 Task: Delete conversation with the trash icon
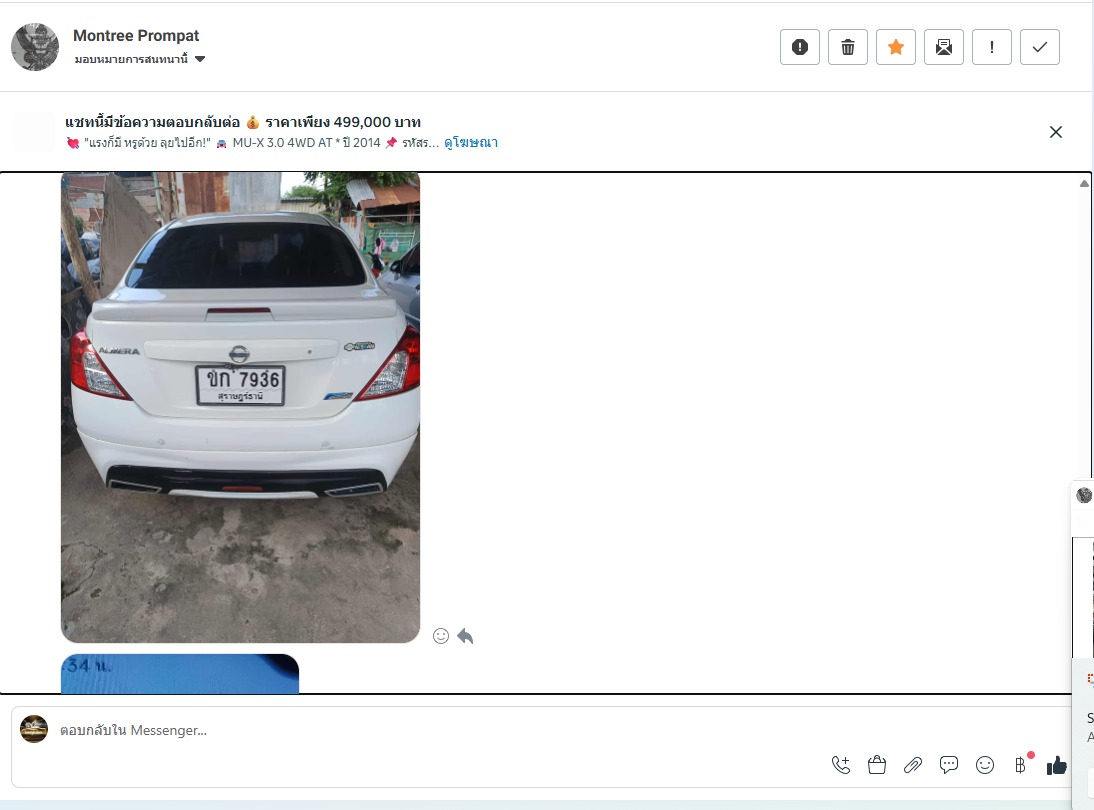(x=847, y=47)
